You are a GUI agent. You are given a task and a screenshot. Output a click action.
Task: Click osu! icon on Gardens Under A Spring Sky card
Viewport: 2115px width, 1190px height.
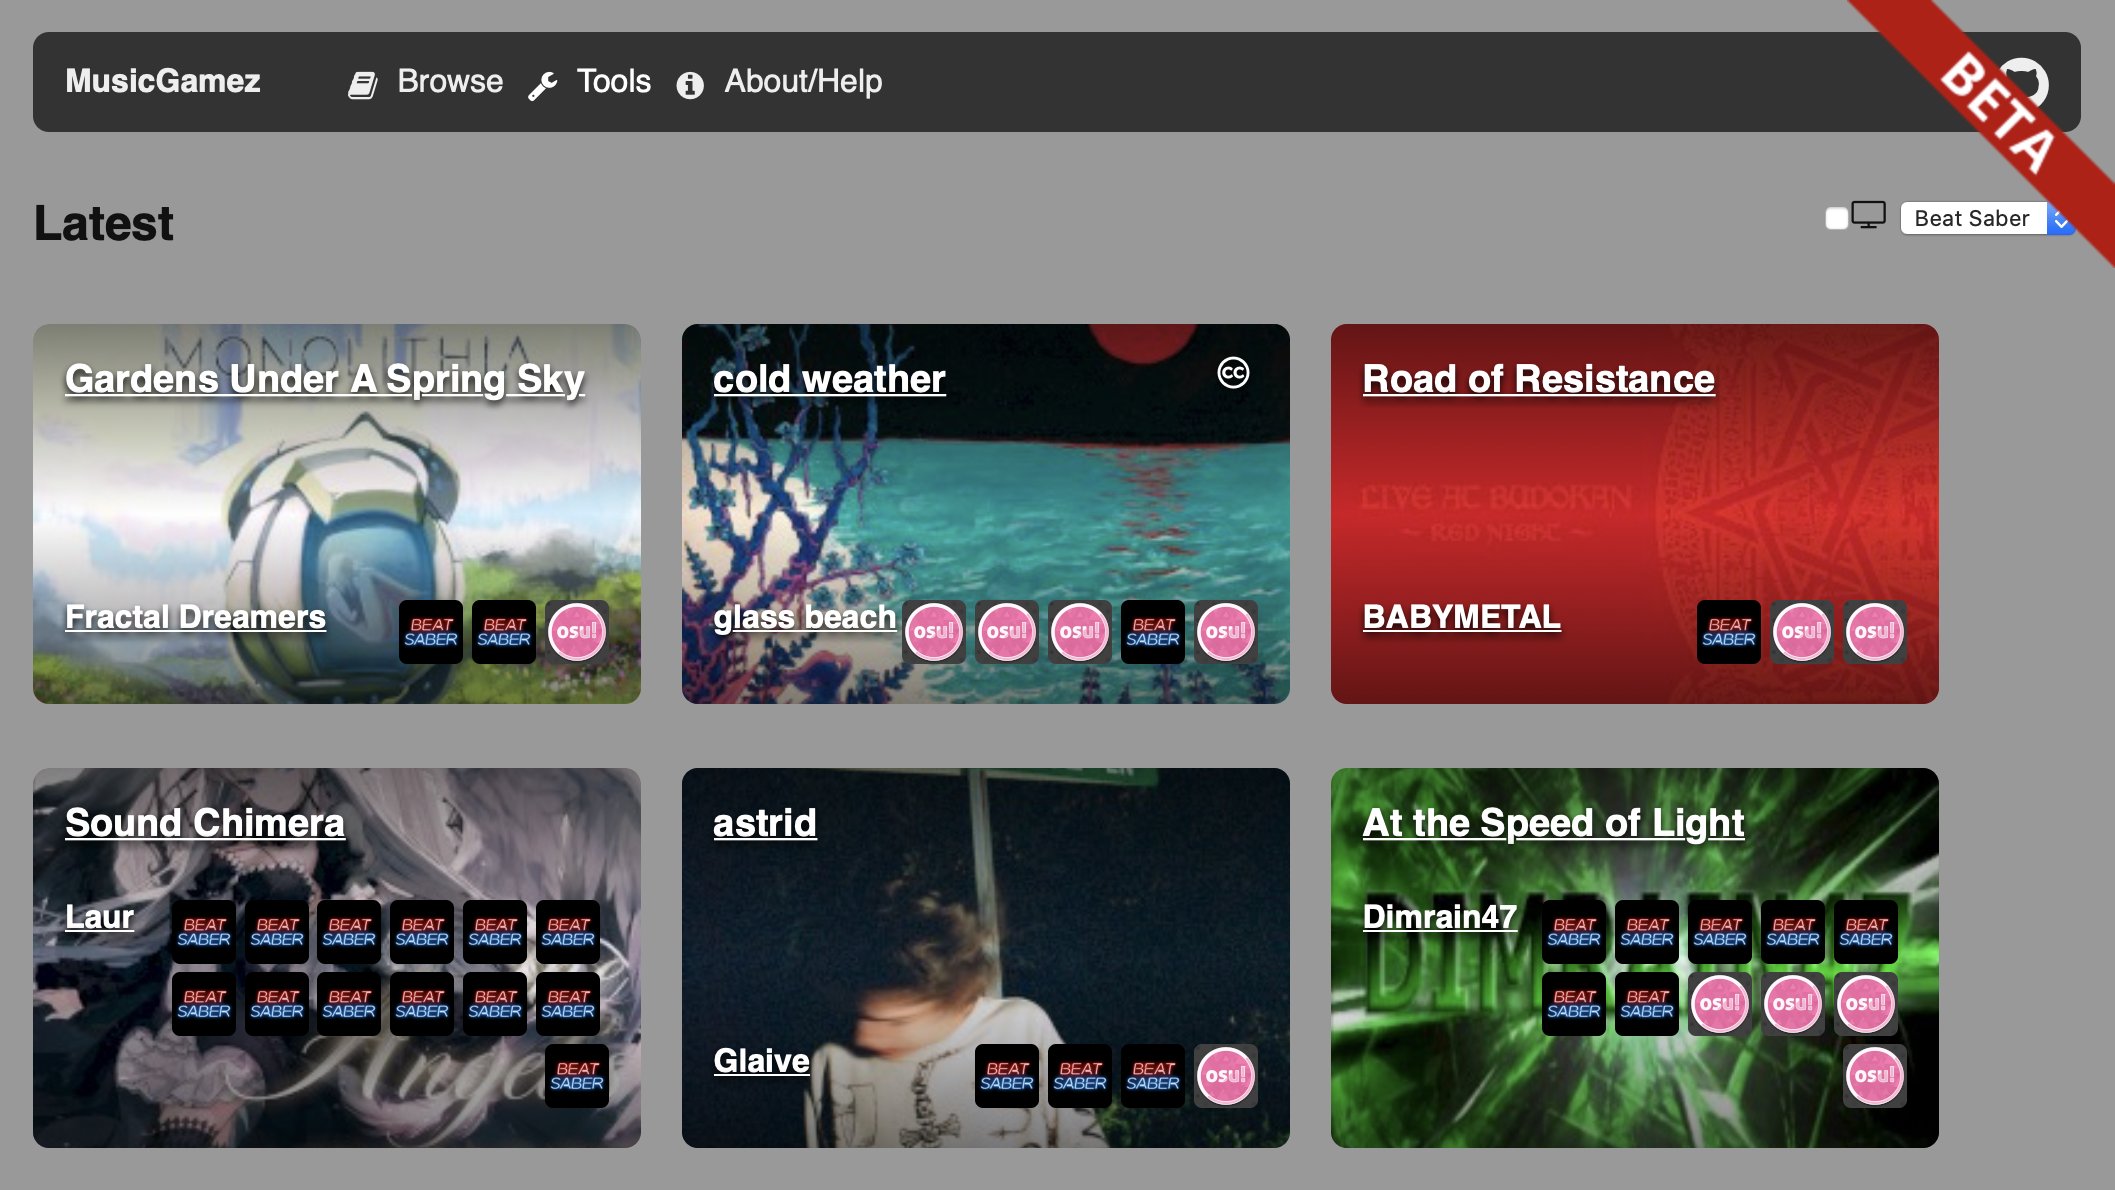pos(577,632)
